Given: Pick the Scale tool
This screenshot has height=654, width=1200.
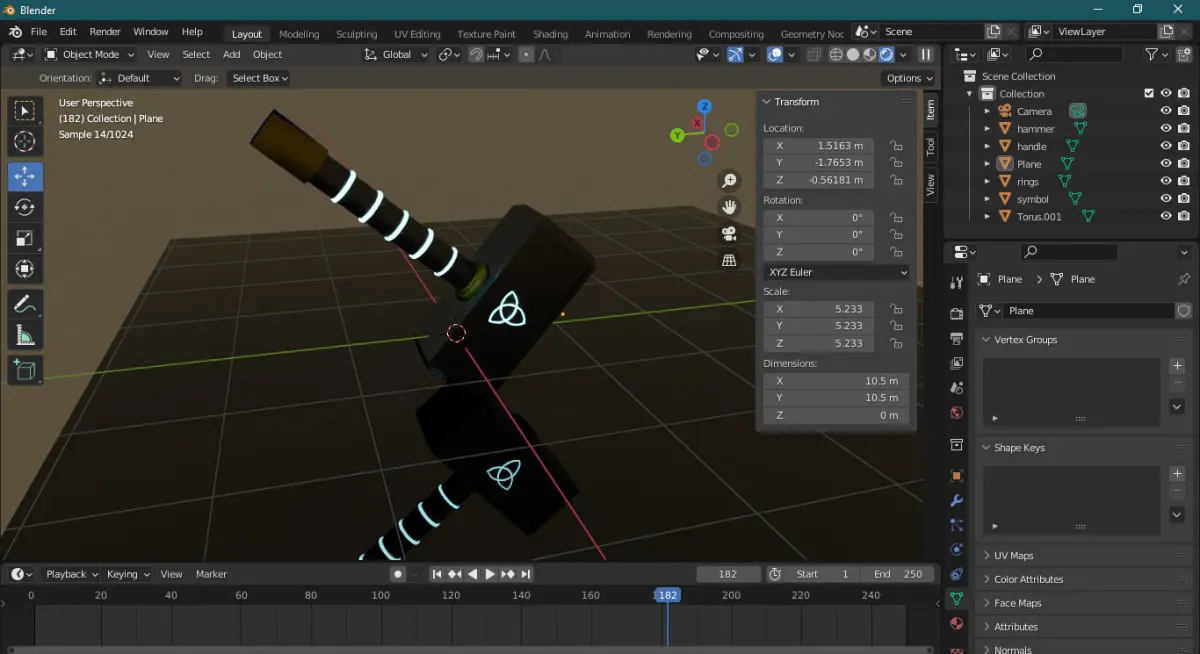Looking at the screenshot, I should click(x=25, y=238).
